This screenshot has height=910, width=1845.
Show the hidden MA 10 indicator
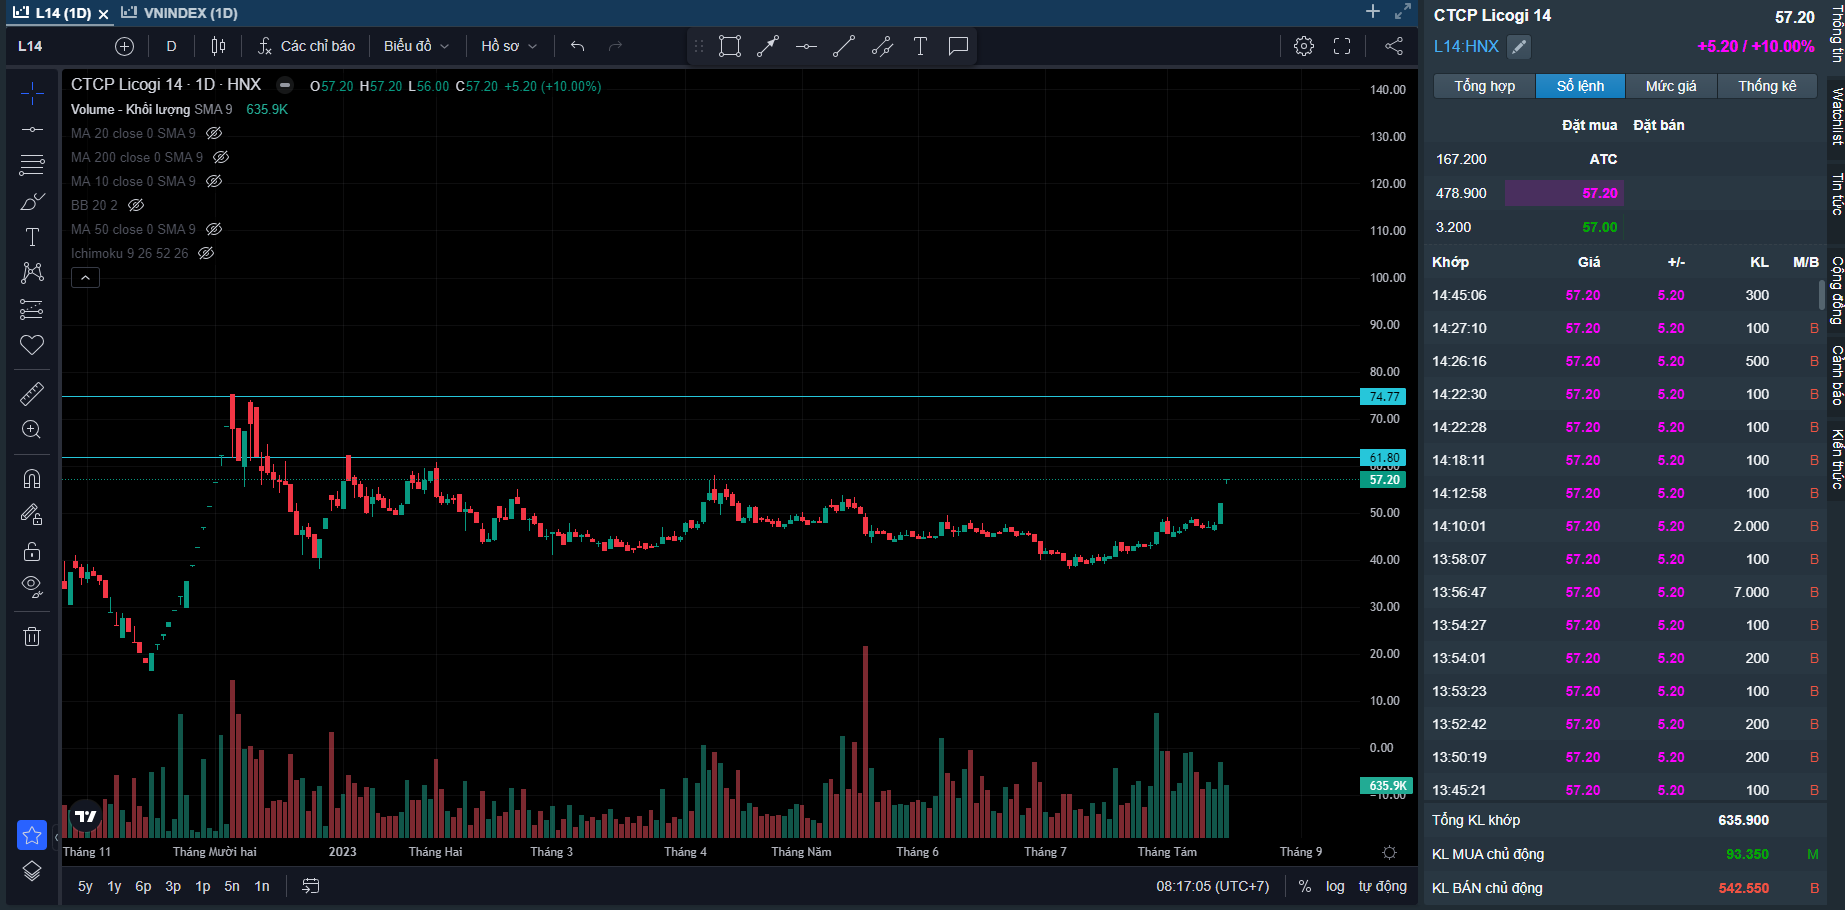tap(214, 181)
